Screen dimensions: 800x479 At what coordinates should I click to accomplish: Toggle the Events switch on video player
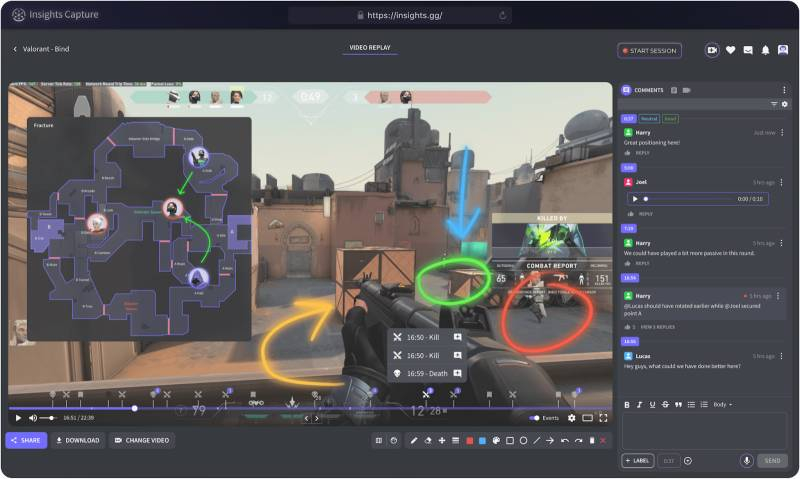[536, 418]
